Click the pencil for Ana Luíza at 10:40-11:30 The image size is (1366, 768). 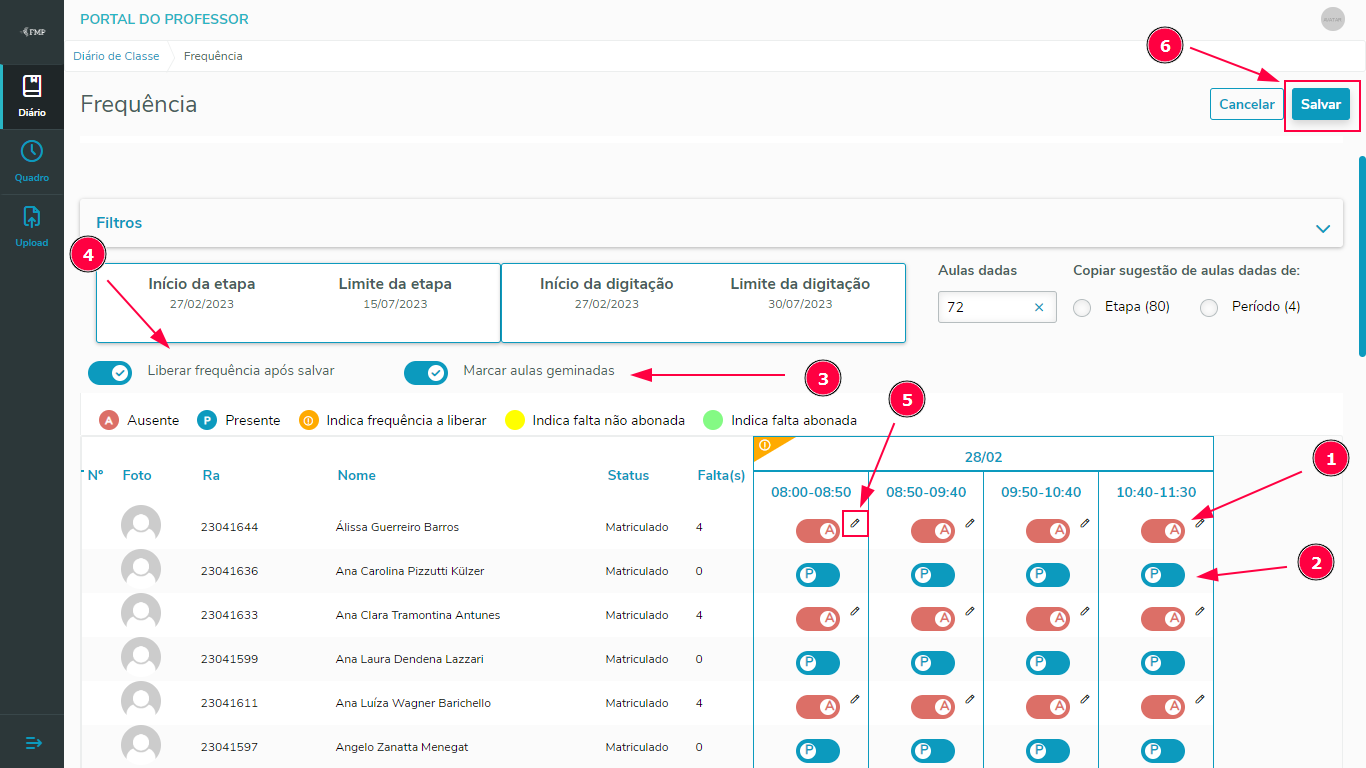1200,699
